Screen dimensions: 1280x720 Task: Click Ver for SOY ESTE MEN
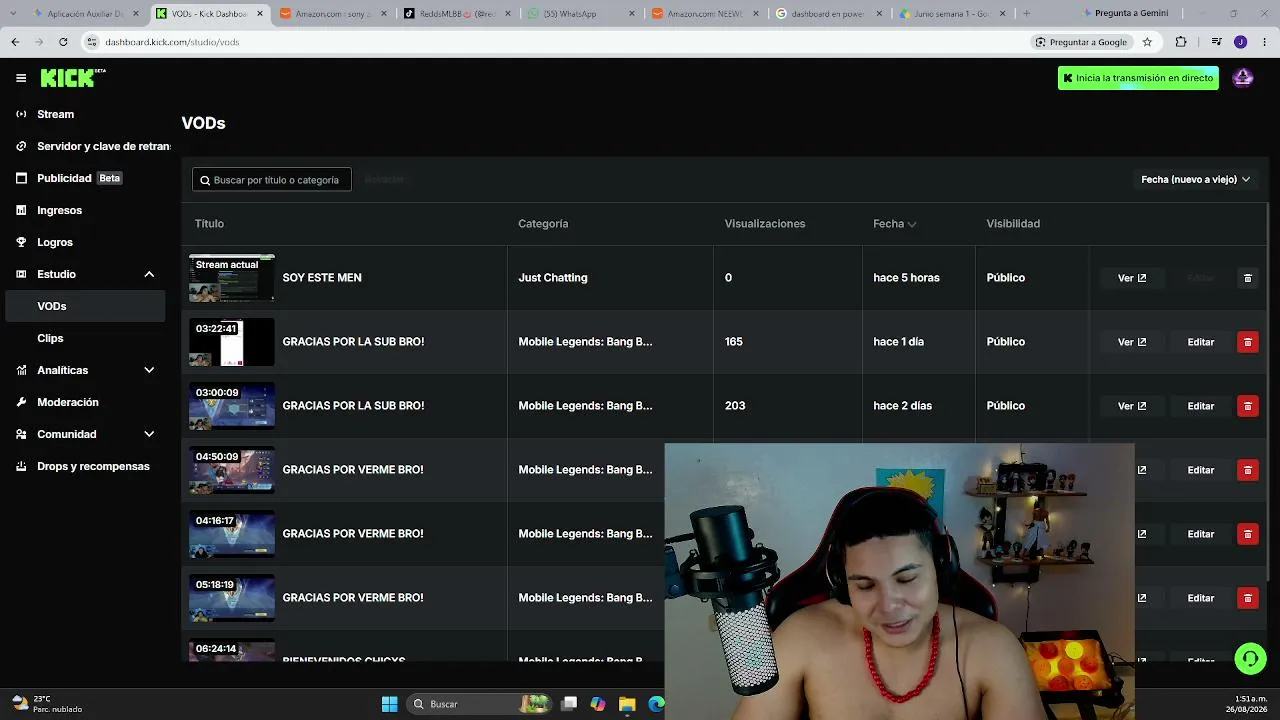click(1132, 278)
